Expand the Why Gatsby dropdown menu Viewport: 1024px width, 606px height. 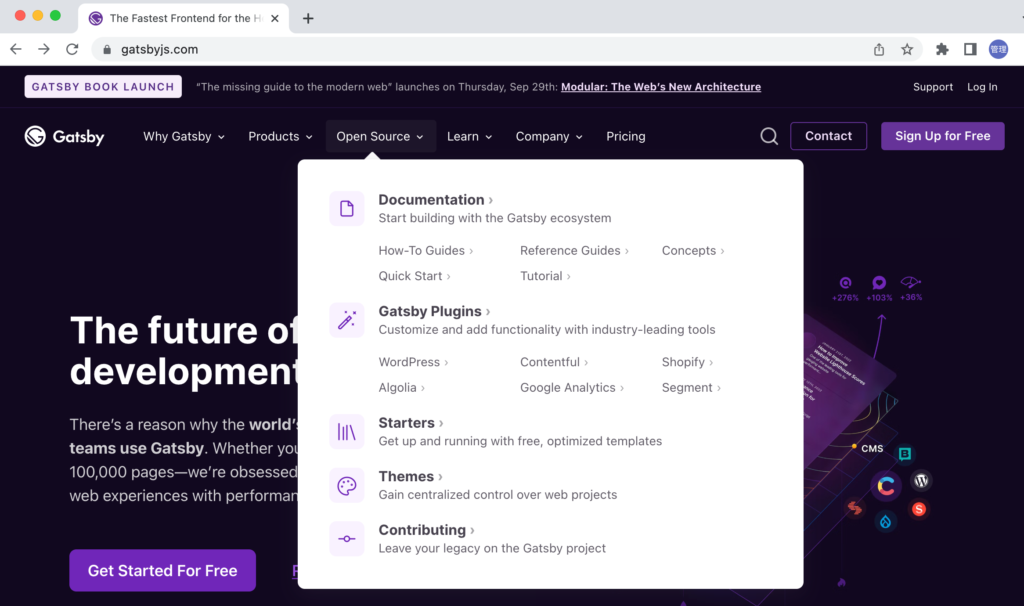(184, 137)
